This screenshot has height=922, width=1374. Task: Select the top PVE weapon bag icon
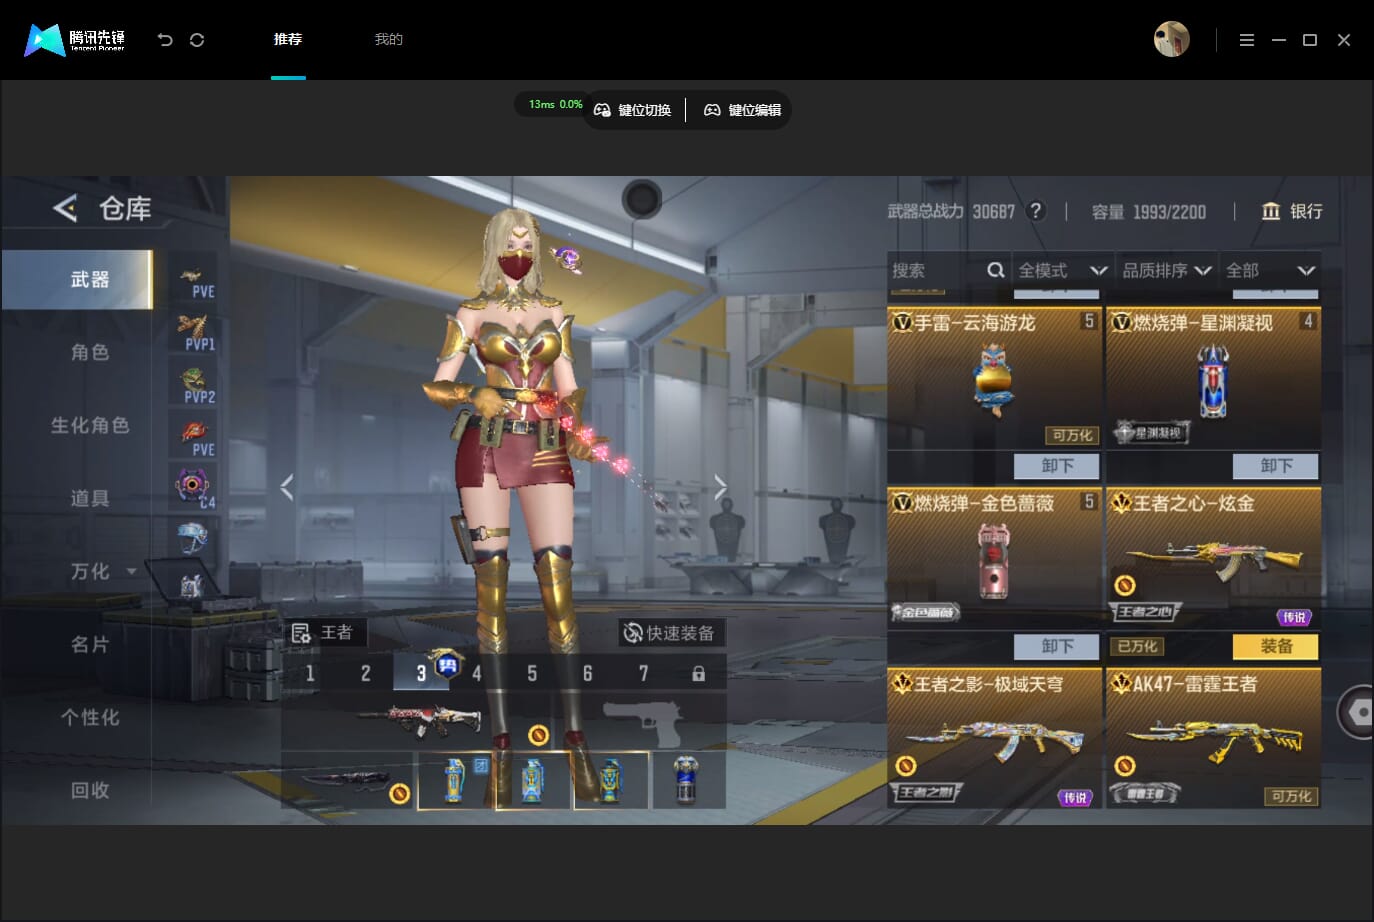pos(193,281)
